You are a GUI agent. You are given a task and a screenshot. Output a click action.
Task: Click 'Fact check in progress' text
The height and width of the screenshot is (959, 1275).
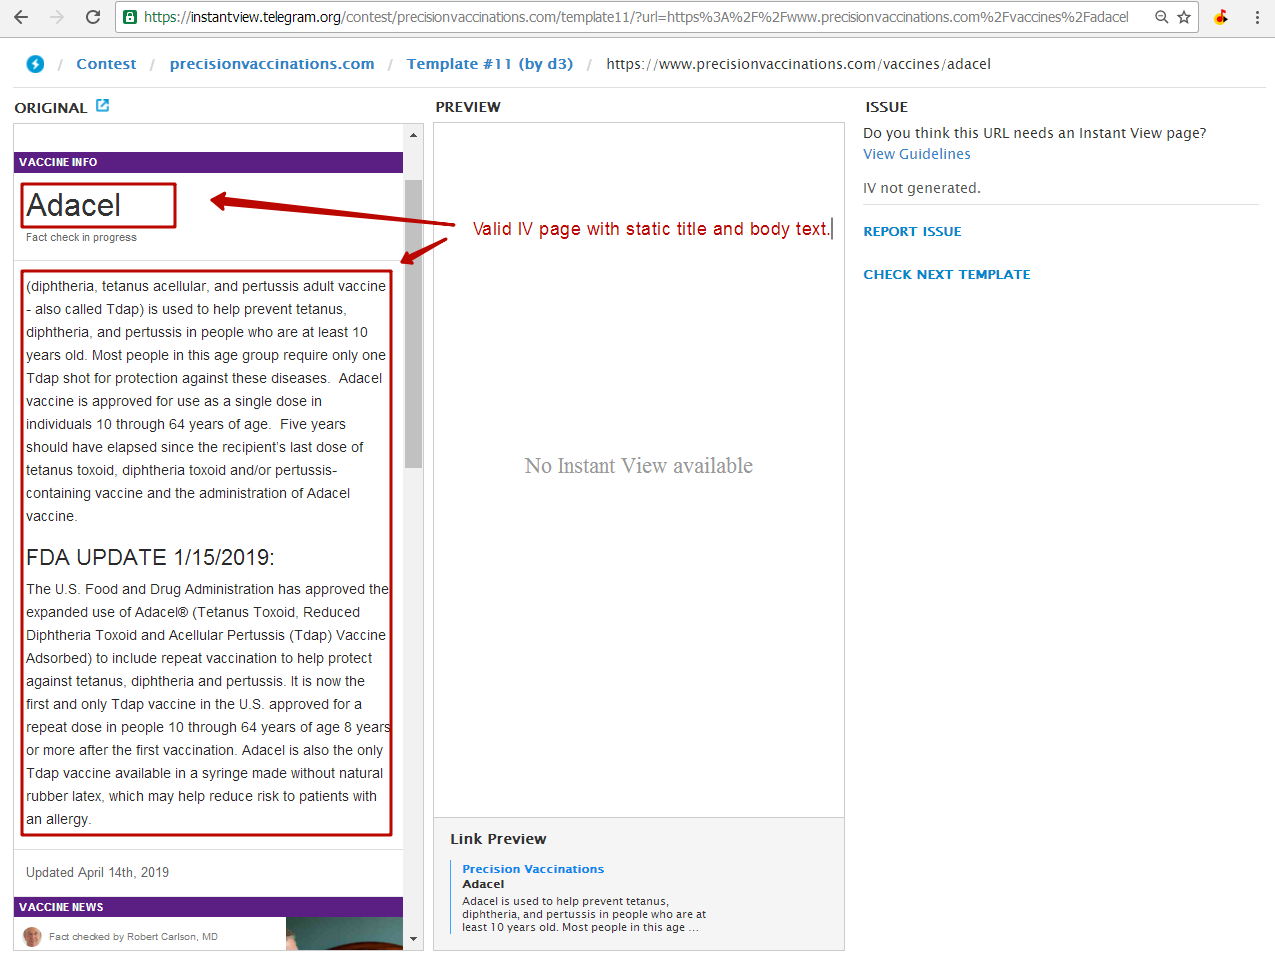click(x=81, y=237)
